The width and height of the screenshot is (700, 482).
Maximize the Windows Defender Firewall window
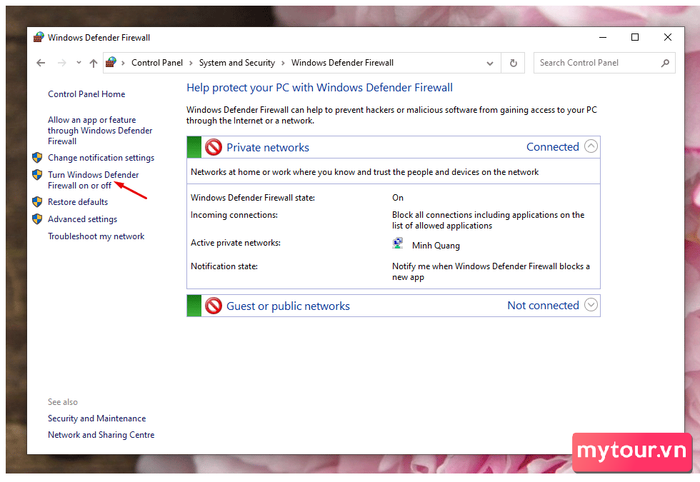635,37
